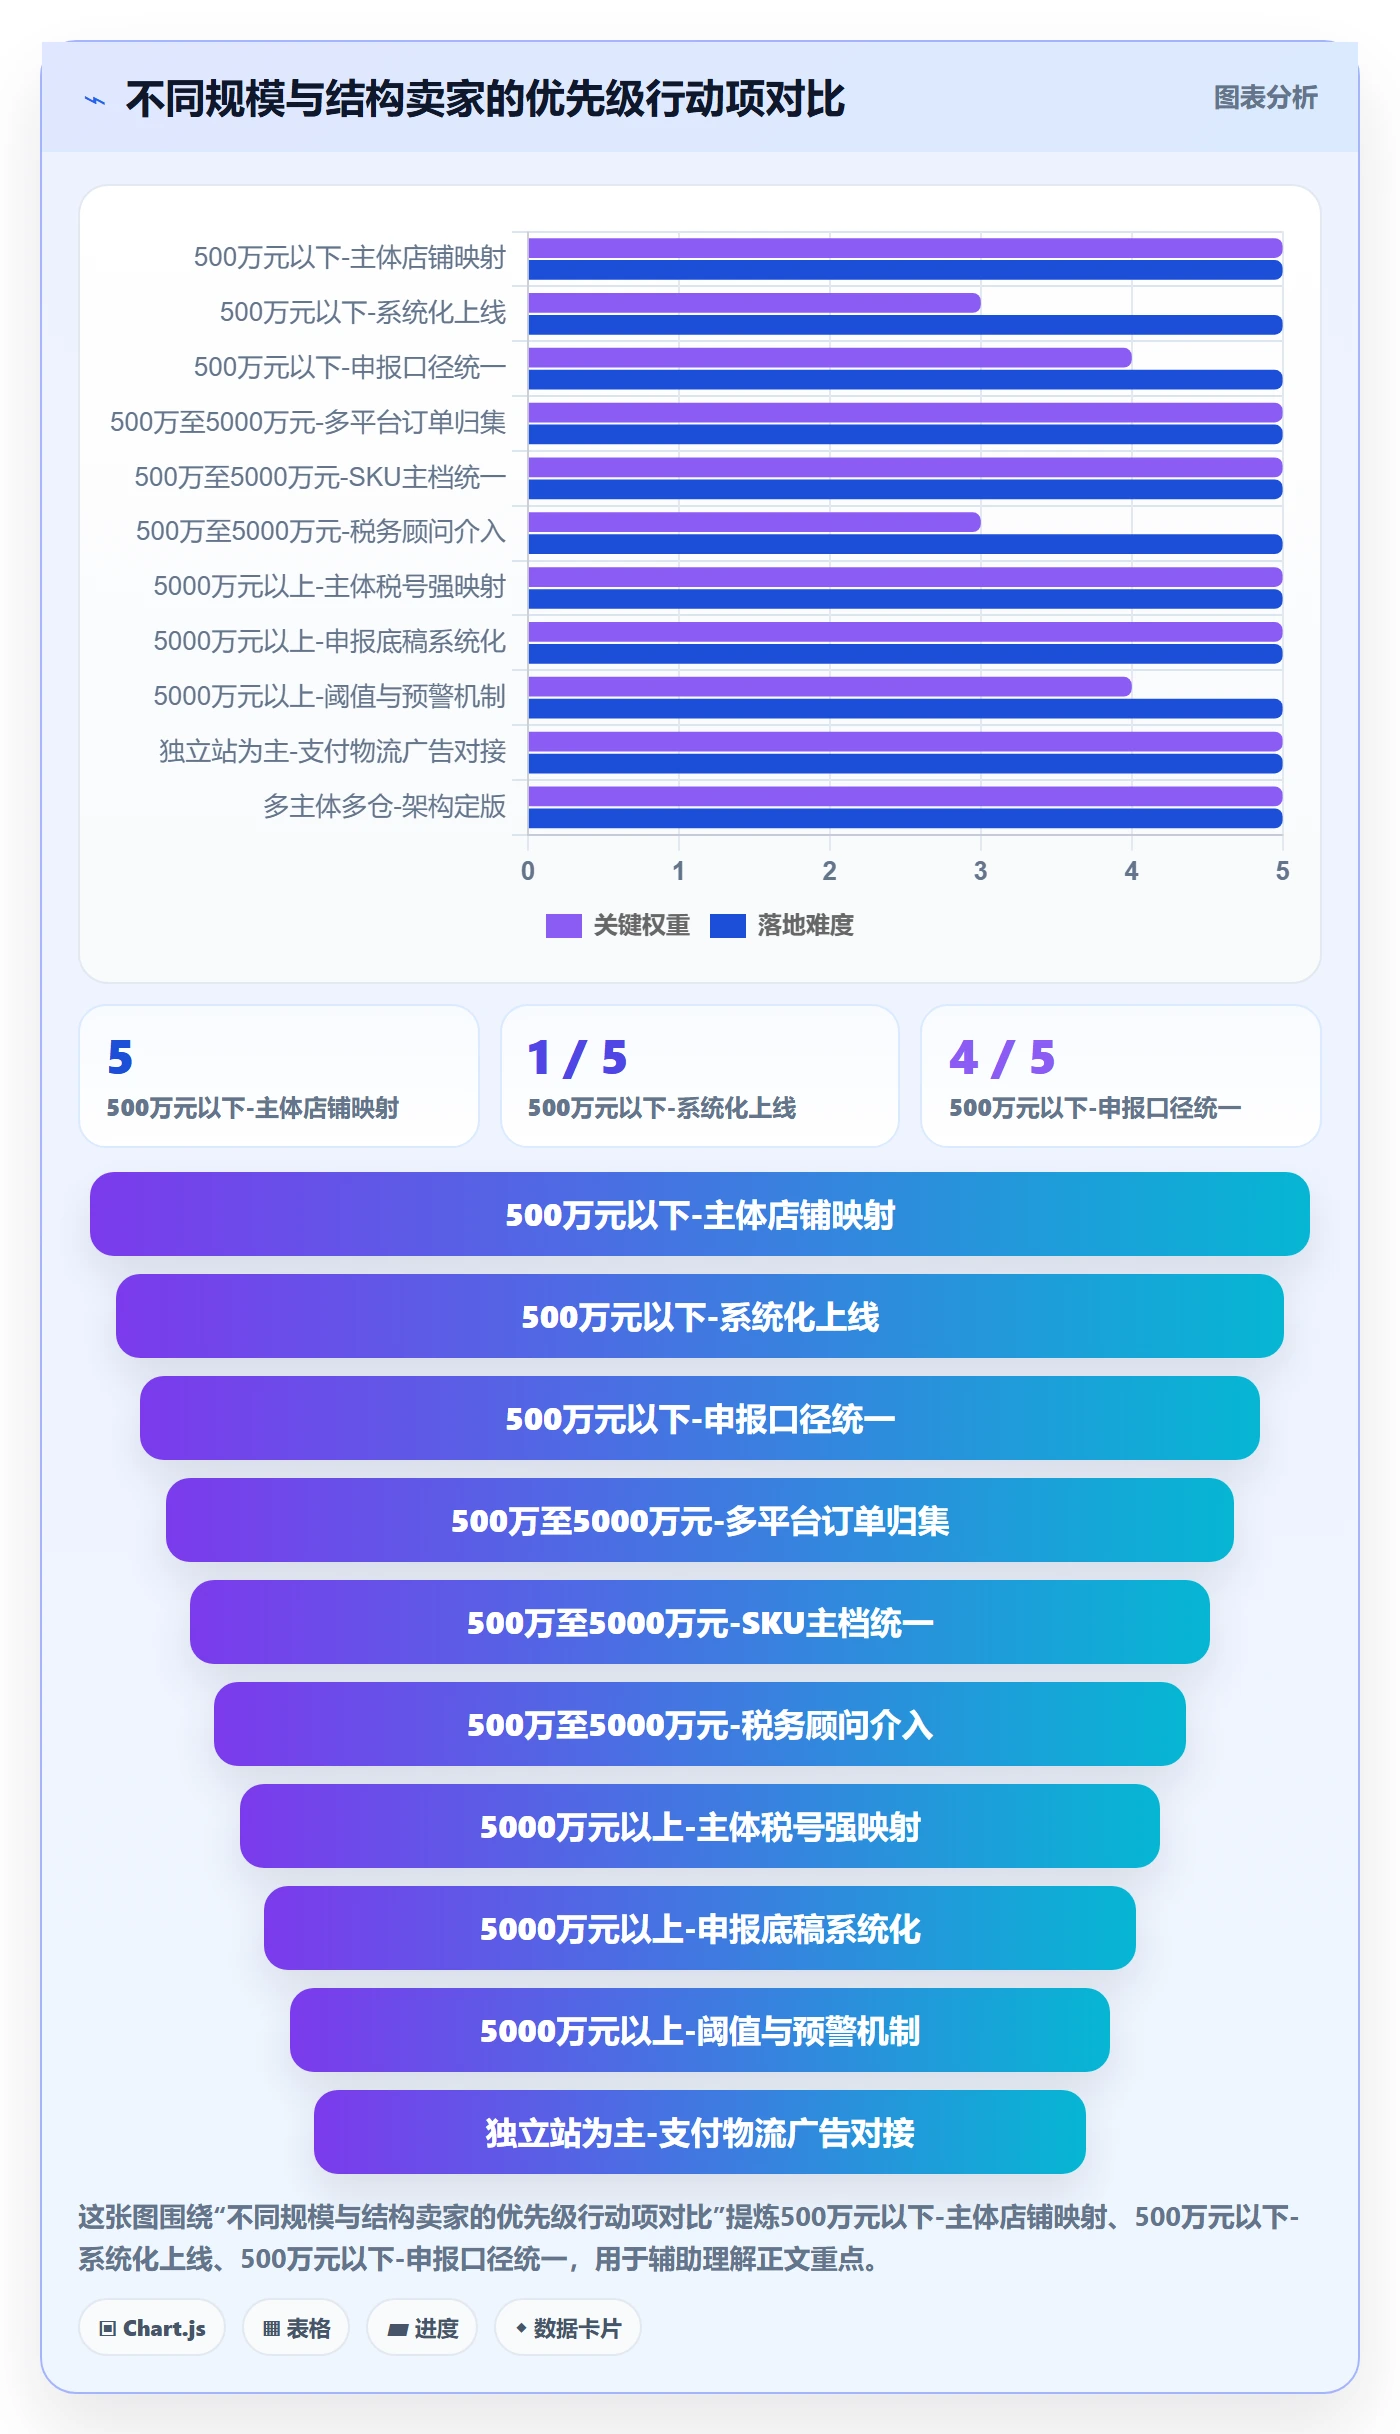The height and width of the screenshot is (2434, 1400).
Task: Click purple bar of 500万至5000万元-税务顾问介入
Action: pos(754,522)
